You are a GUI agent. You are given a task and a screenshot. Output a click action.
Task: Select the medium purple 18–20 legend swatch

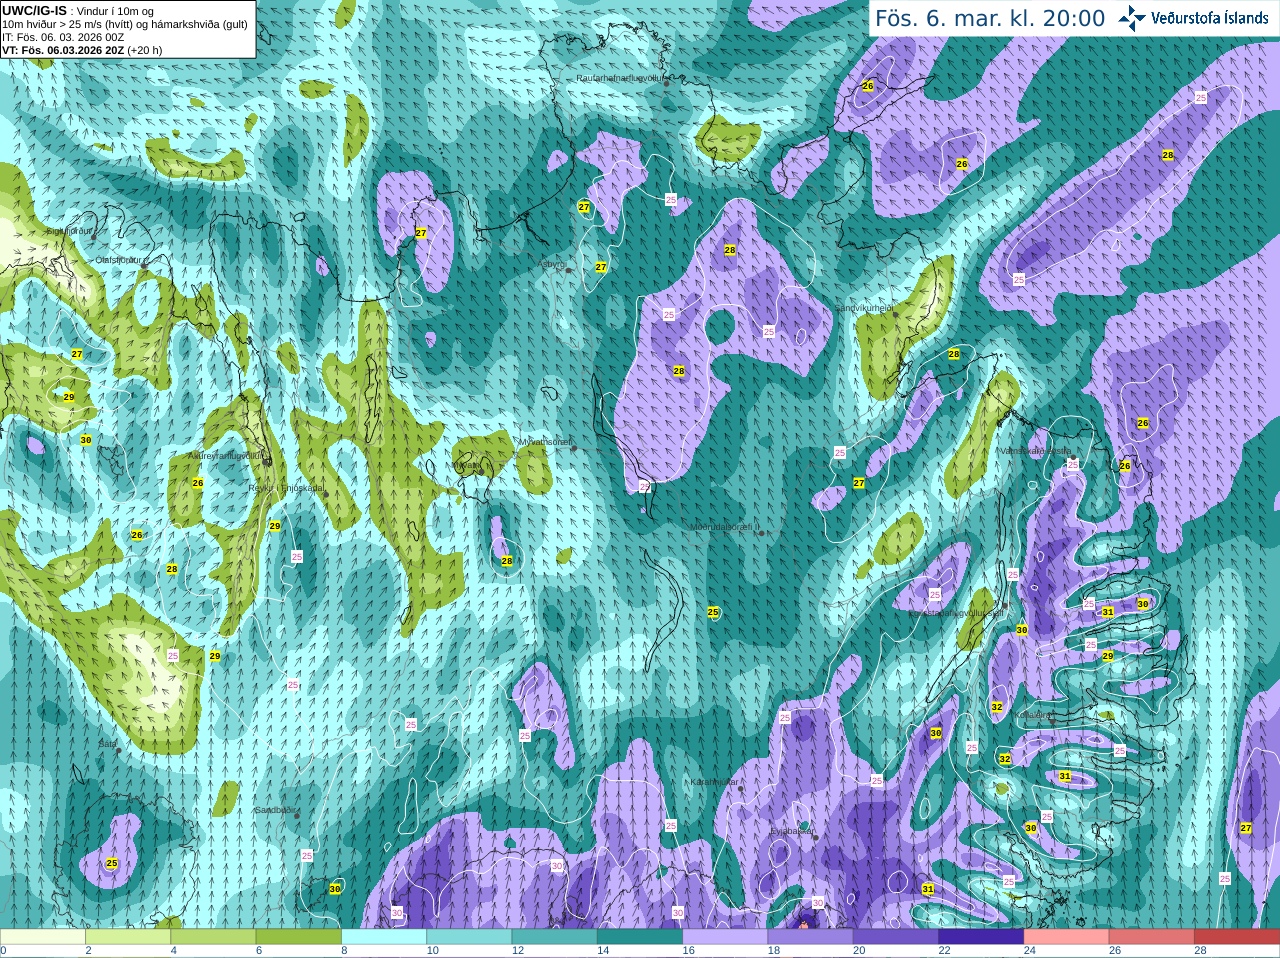coord(811,937)
